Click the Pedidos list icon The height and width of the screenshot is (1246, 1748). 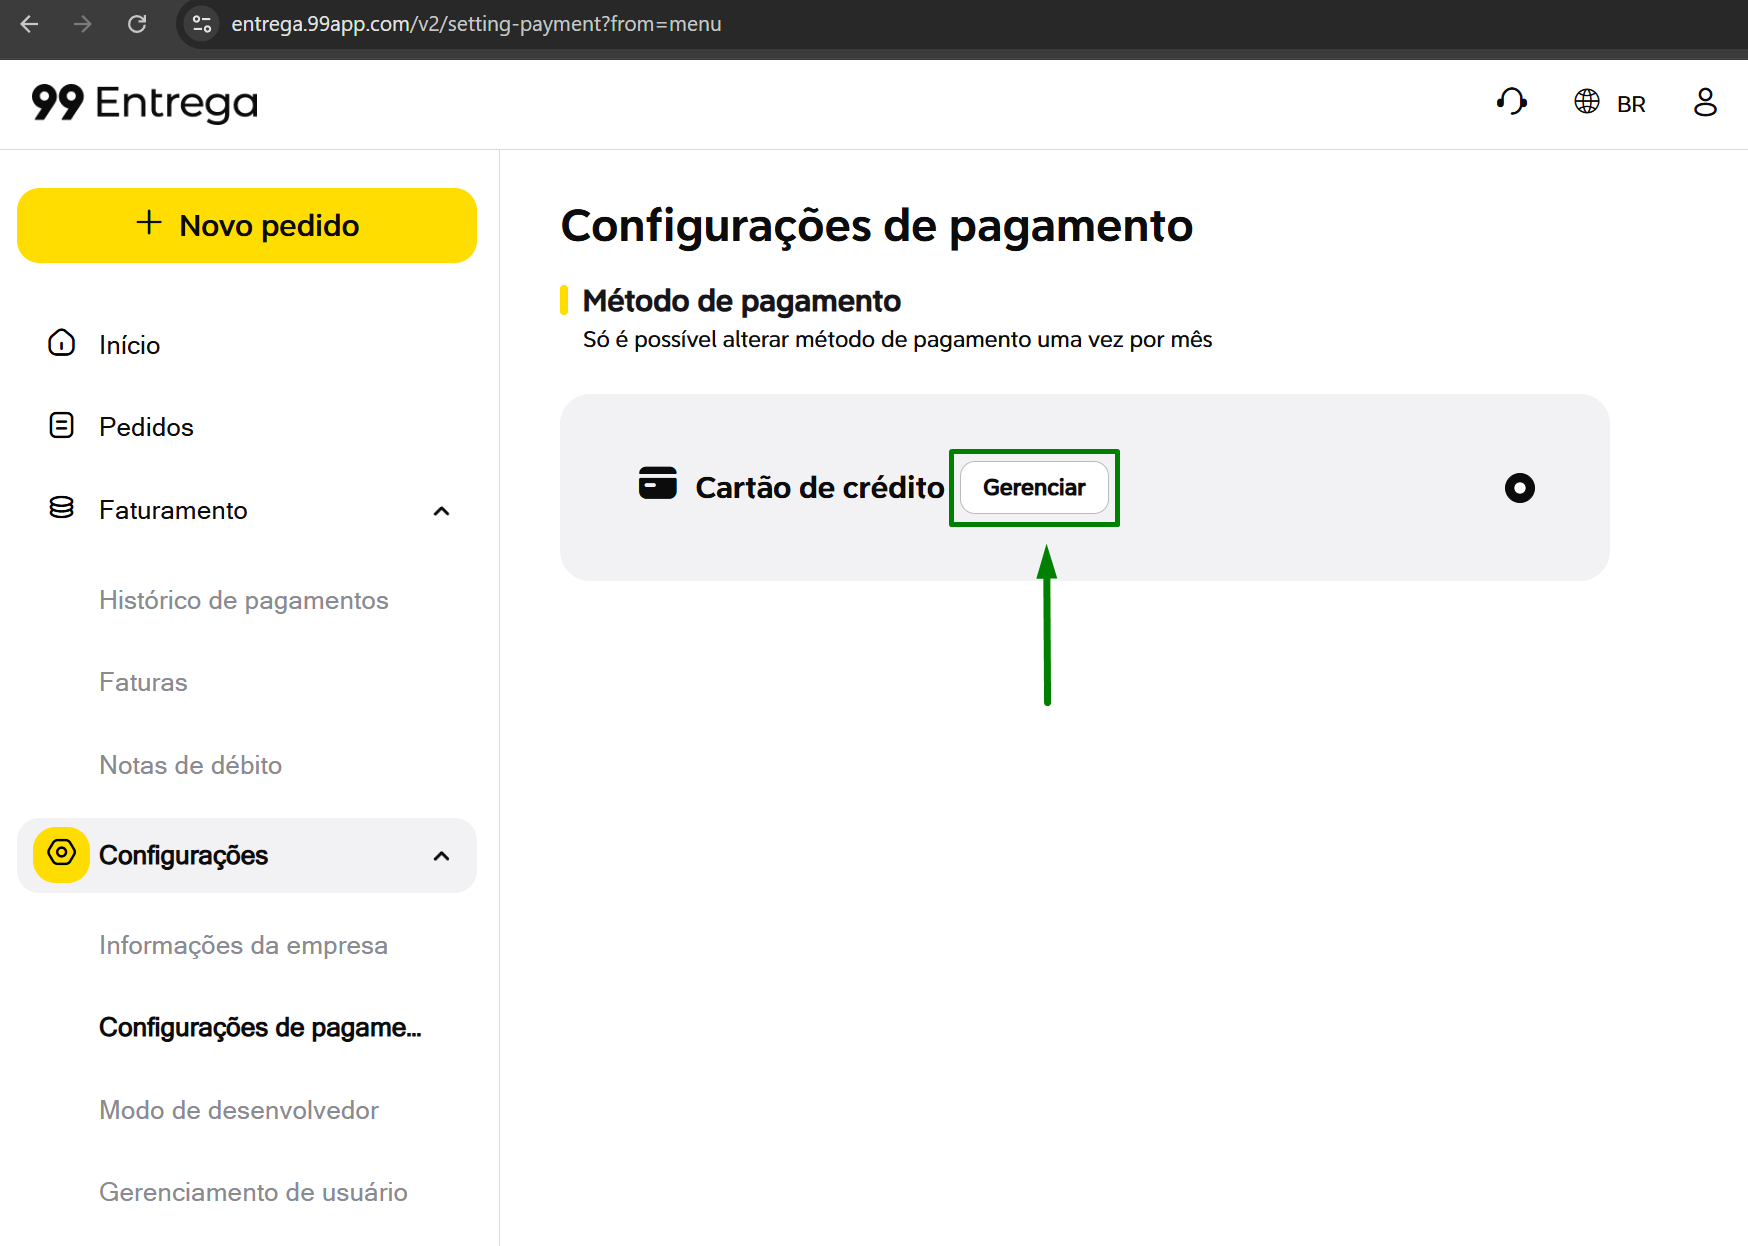[62, 426]
